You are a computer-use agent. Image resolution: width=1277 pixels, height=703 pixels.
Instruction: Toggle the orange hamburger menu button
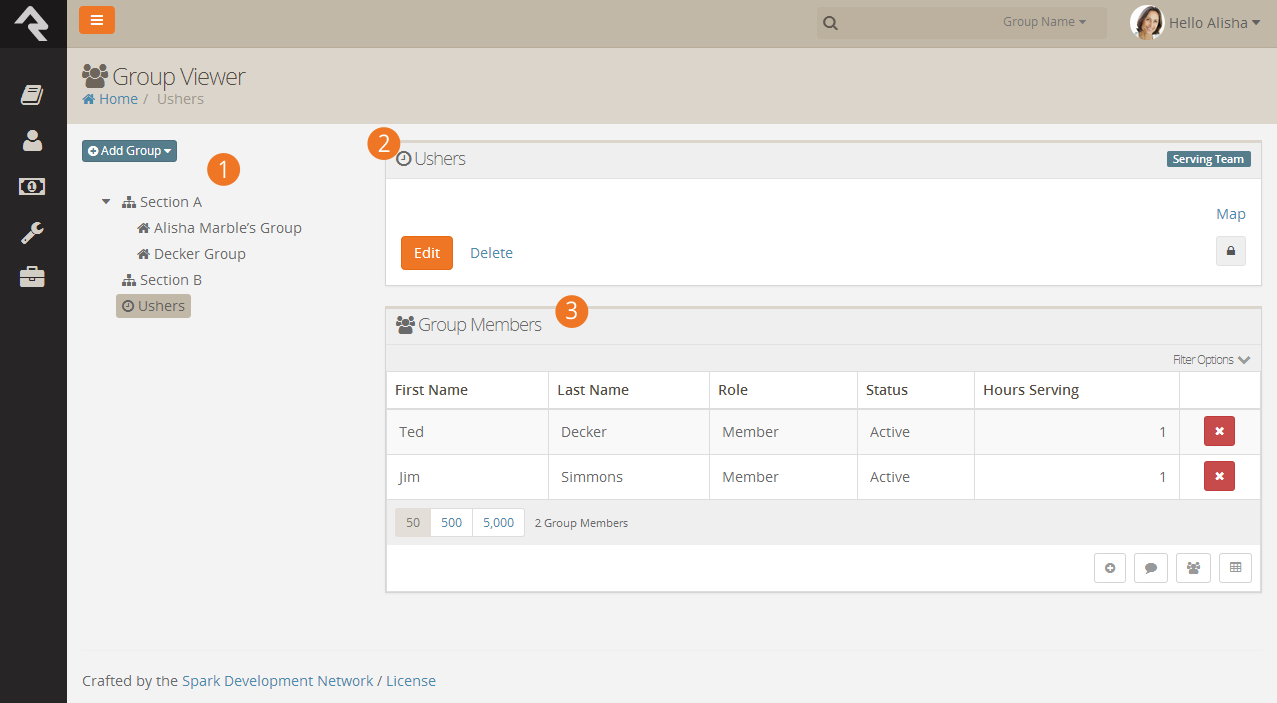[97, 20]
